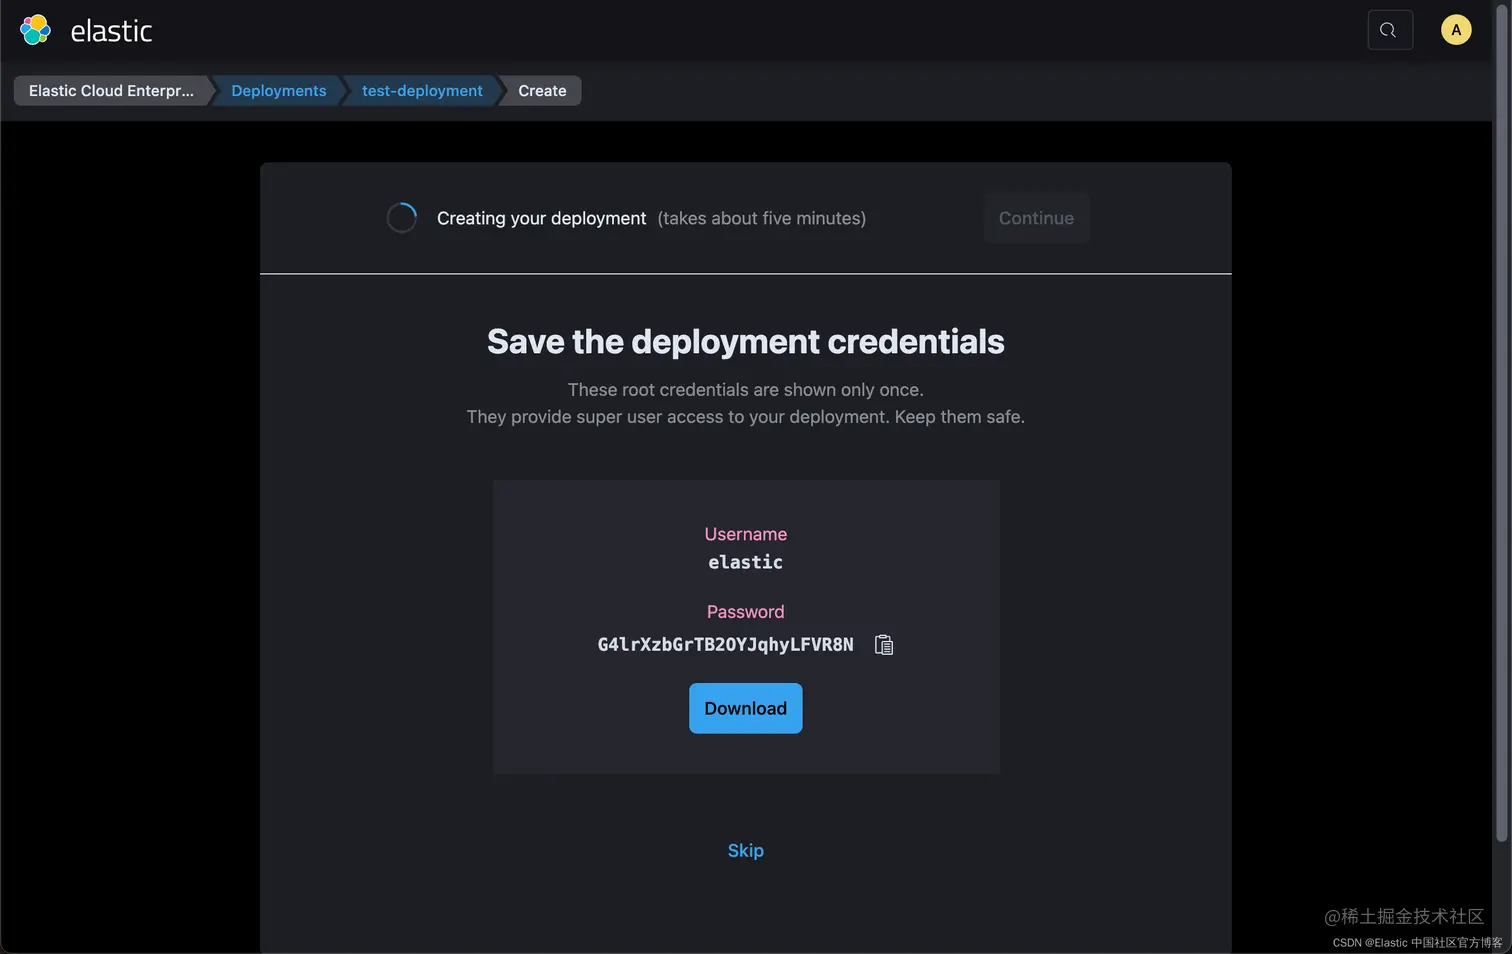Click the Creating your deployment status text
The image size is (1512, 954).
pyautogui.click(x=541, y=218)
